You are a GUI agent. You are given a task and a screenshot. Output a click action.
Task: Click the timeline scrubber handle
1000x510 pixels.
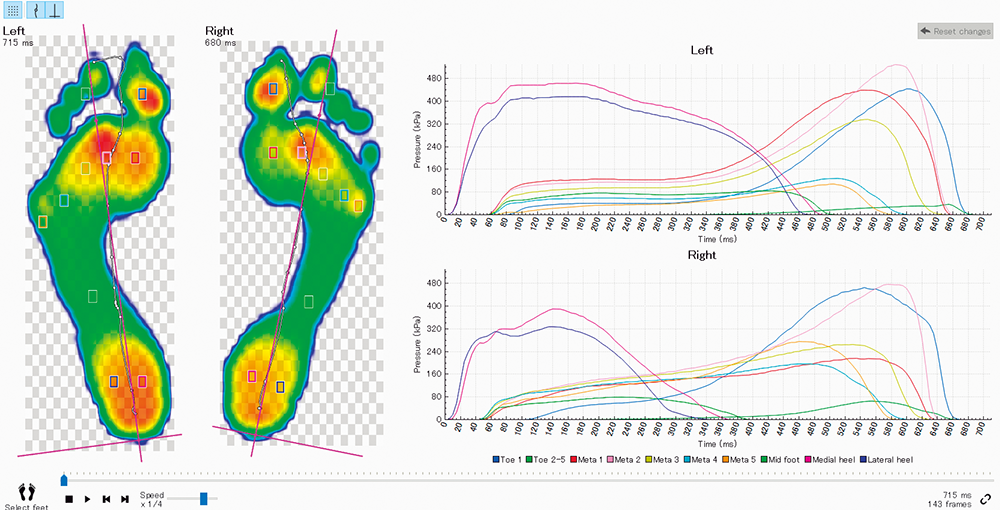[x=64, y=480]
